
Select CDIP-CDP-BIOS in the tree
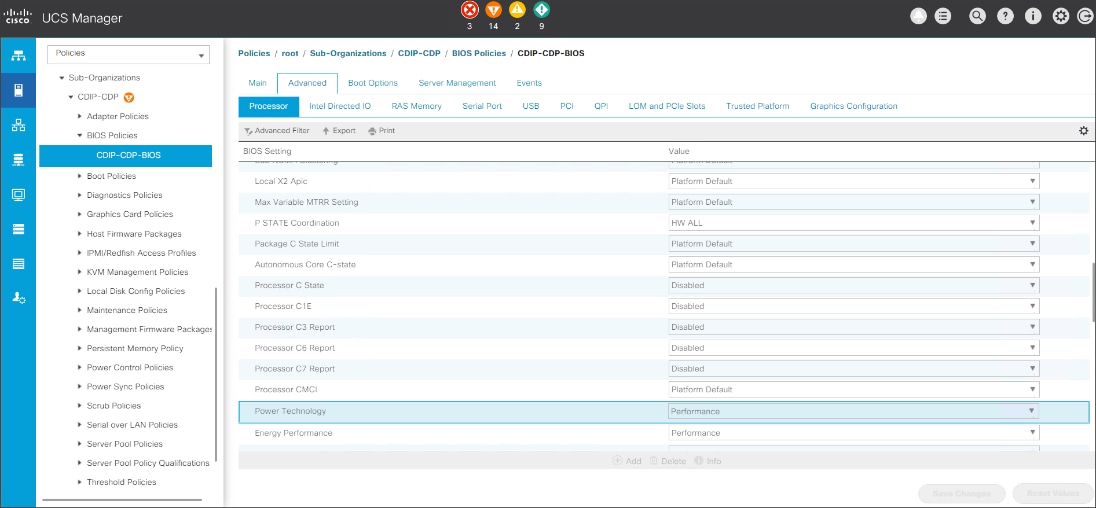pos(126,155)
